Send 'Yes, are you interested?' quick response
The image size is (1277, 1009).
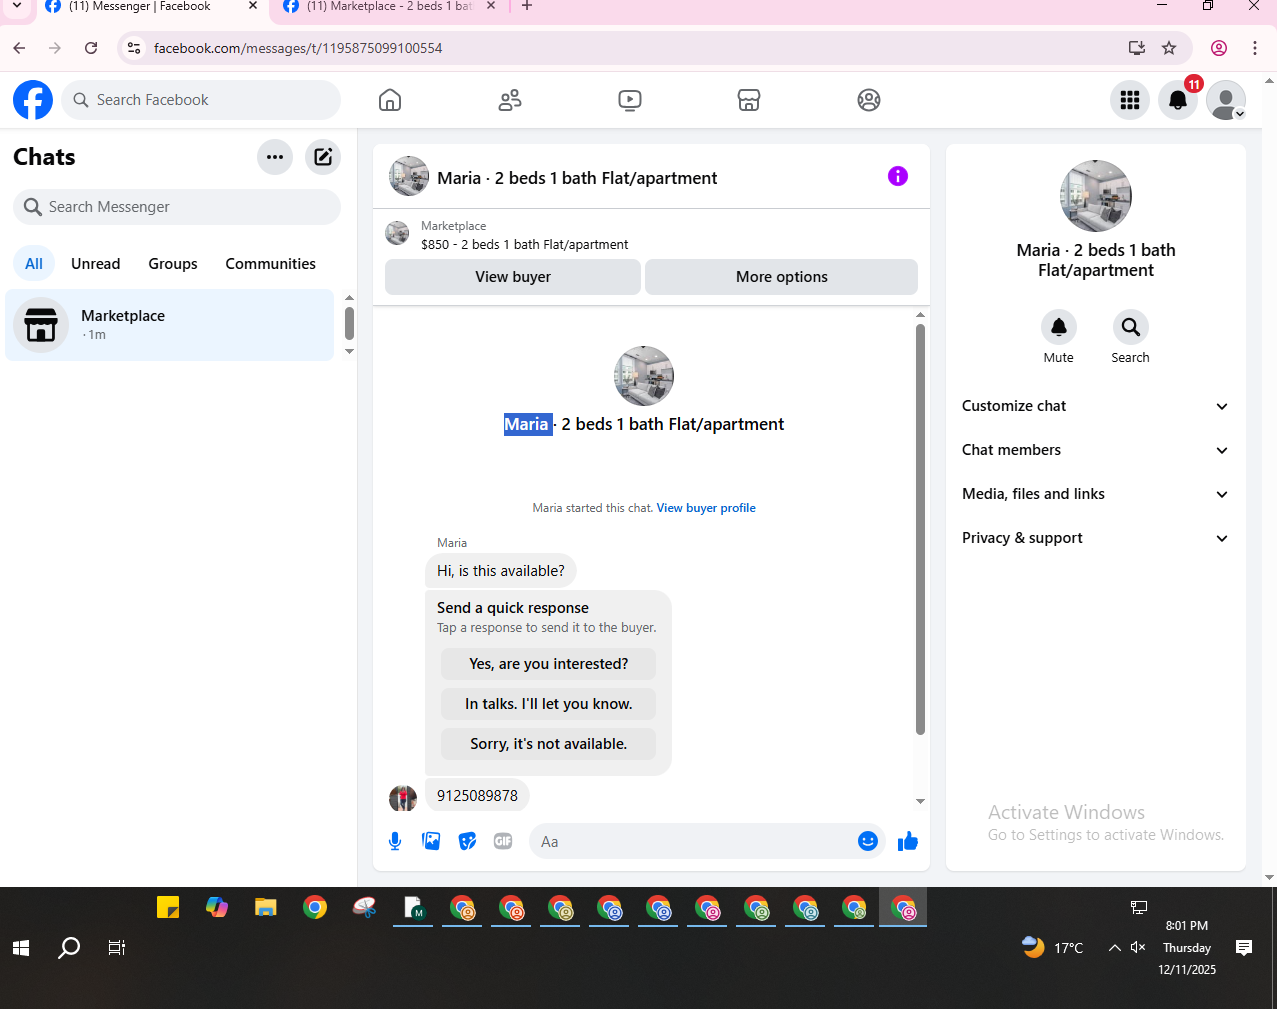point(549,664)
